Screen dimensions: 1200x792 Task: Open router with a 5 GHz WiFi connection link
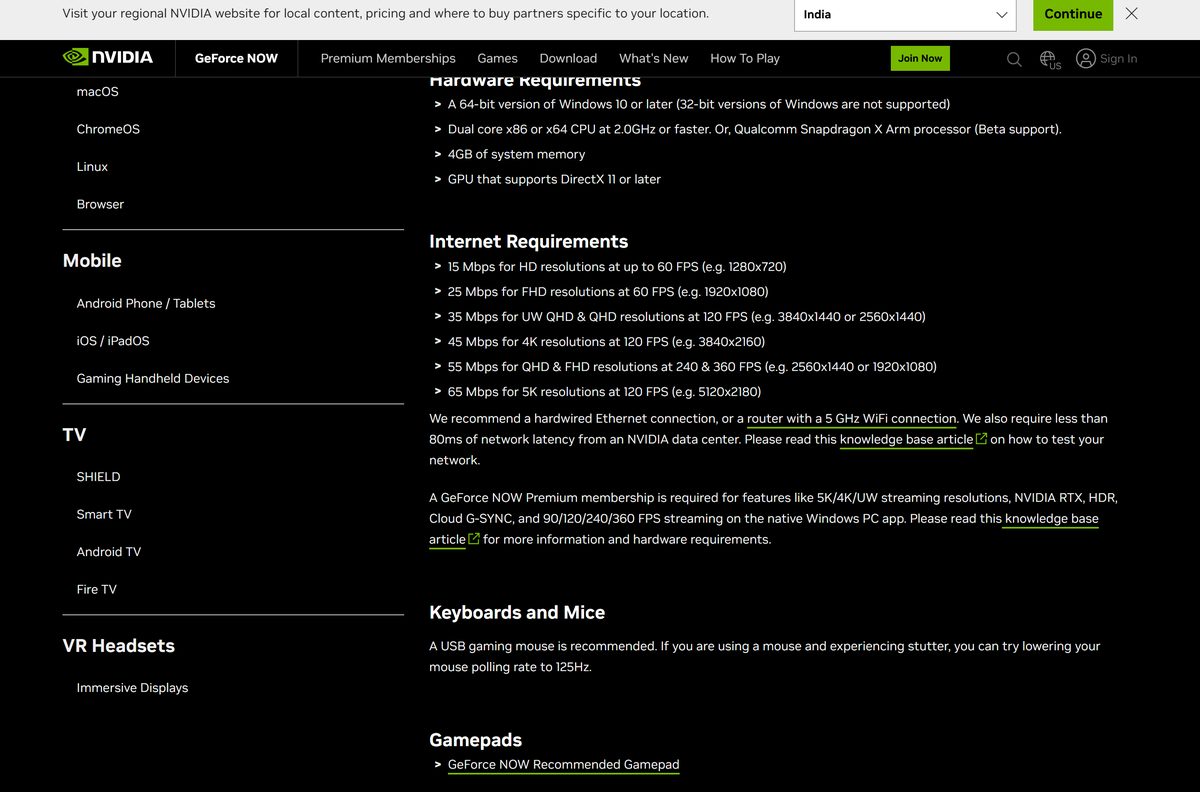click(852, 418)
